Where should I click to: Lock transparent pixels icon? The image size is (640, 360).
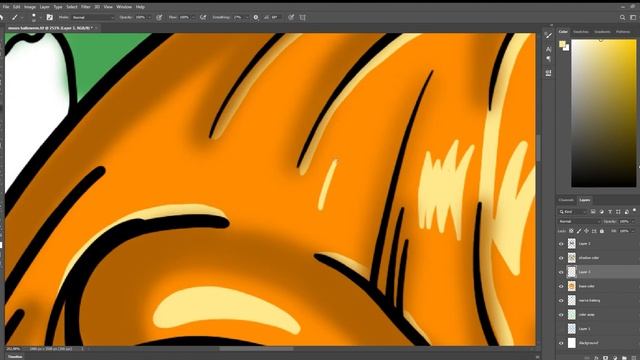pyautogui.click(x=571, y=231)
